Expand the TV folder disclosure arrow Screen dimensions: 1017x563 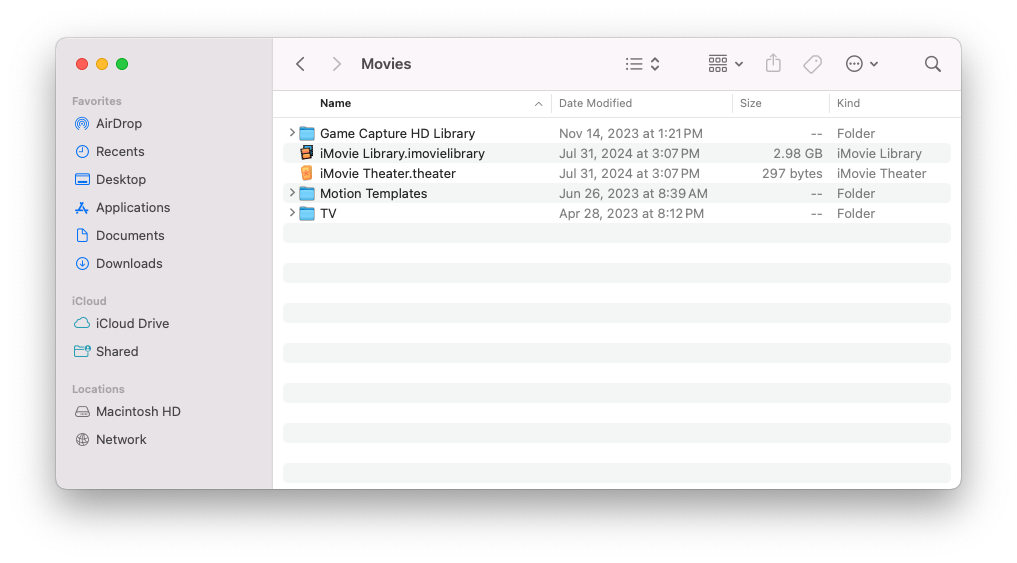pyautogui.click(x=292, y=213)
